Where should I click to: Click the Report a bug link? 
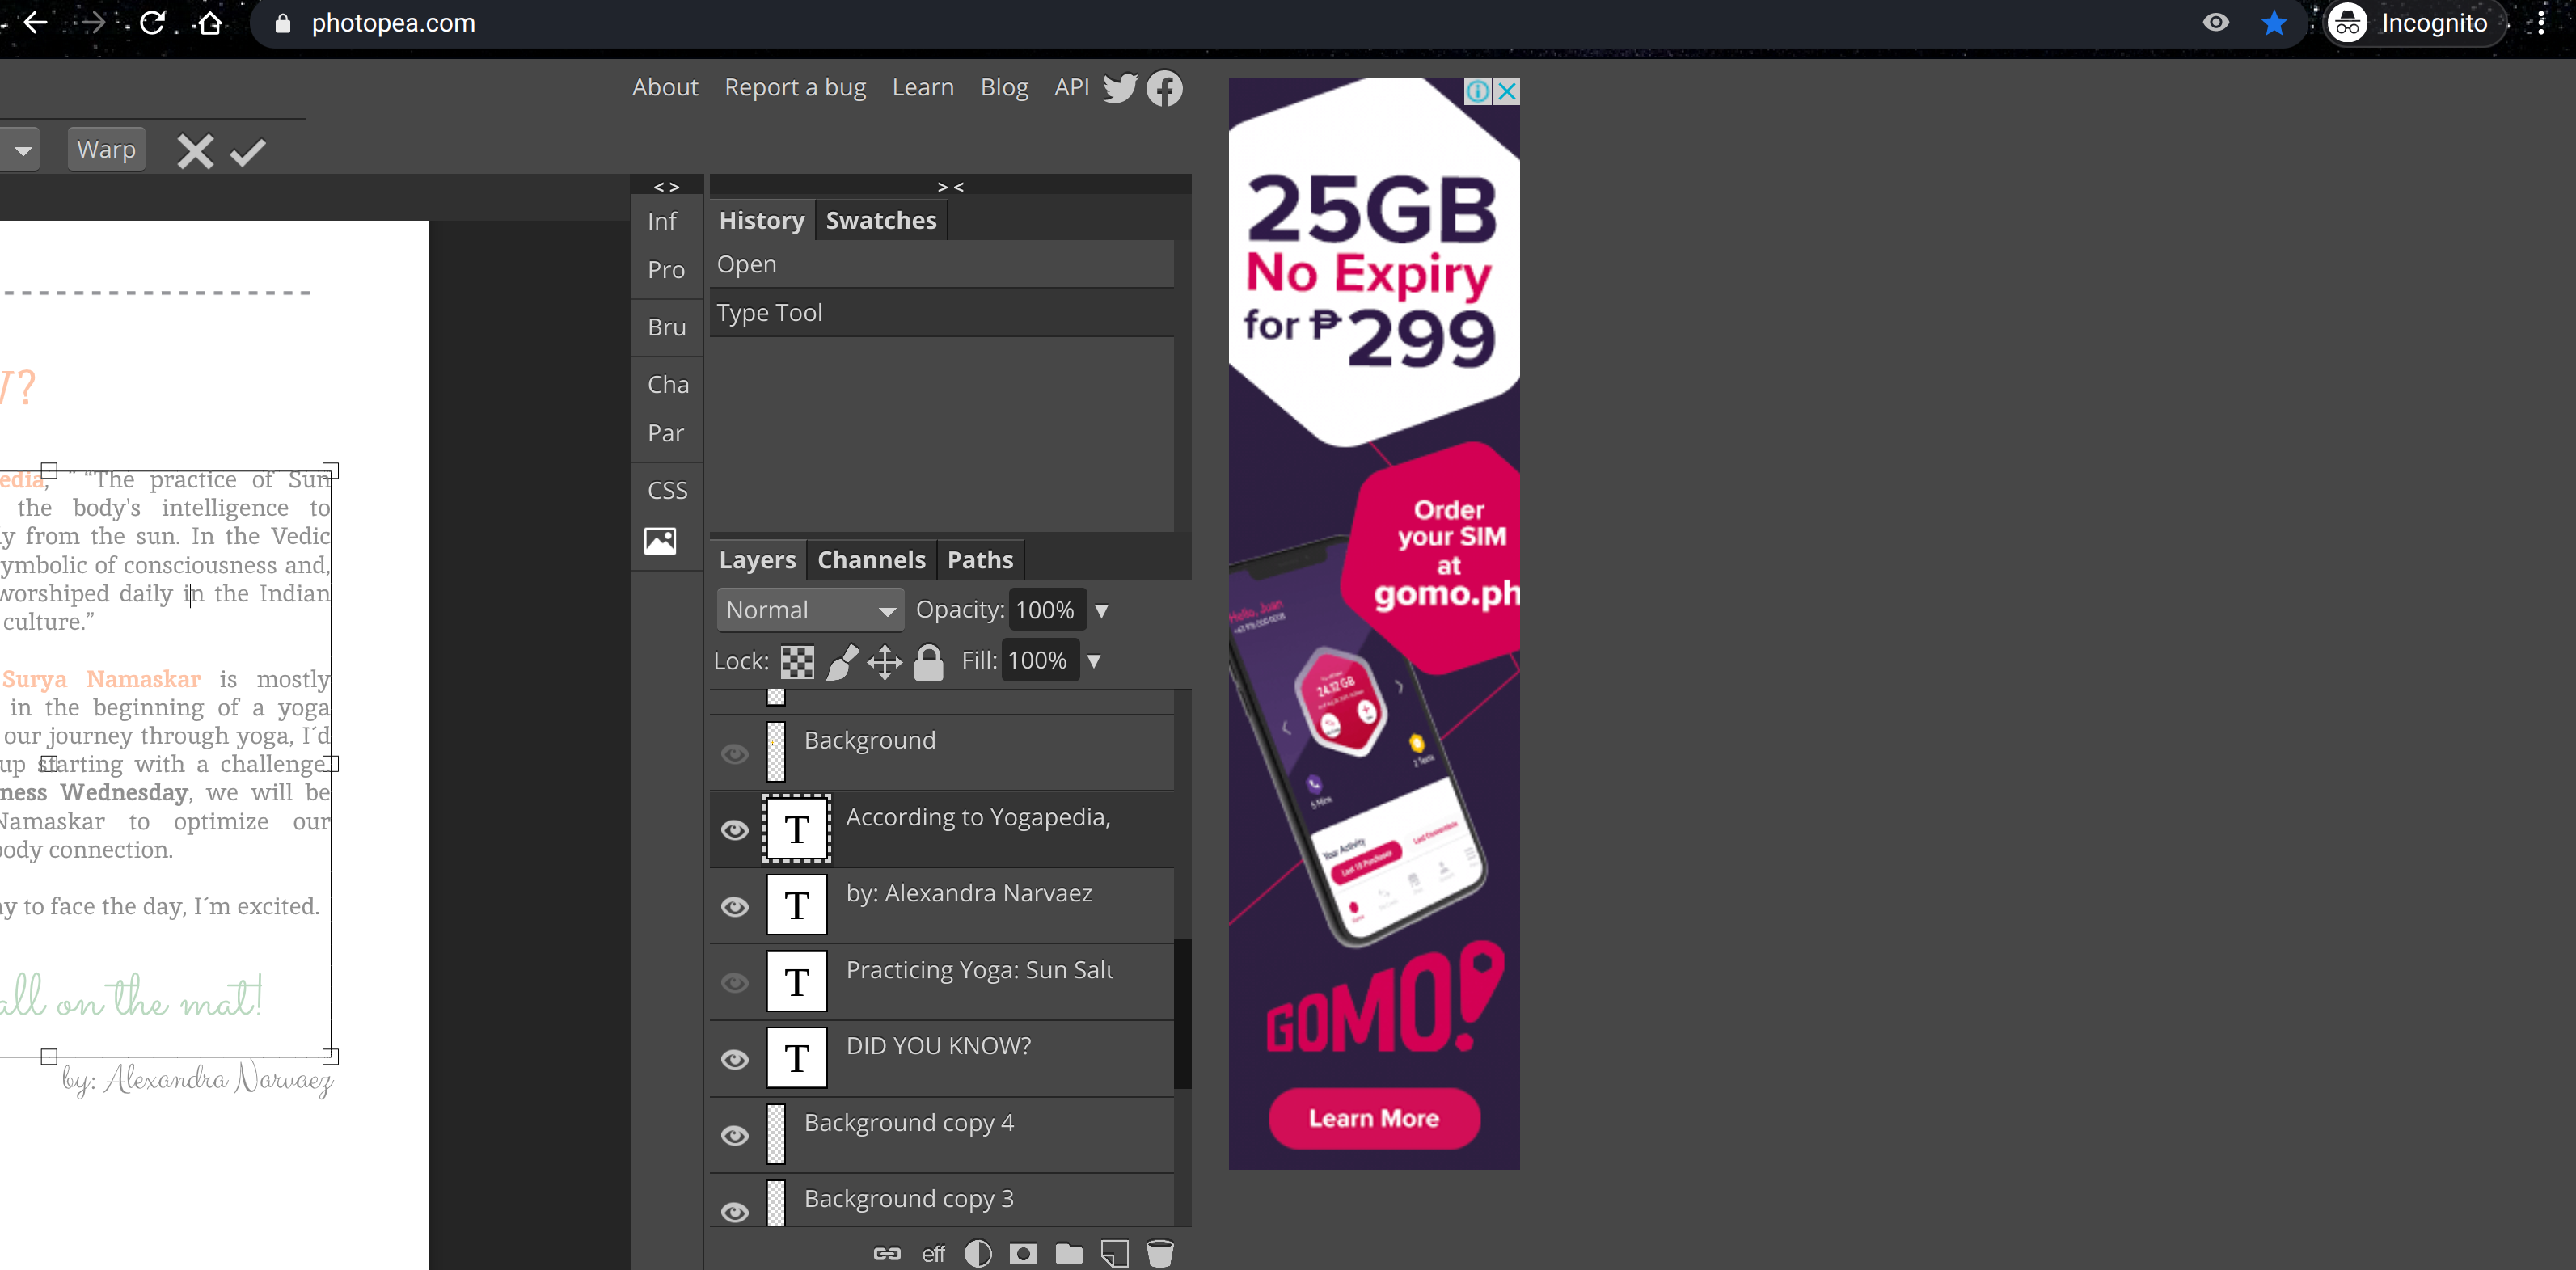(795, 87)
